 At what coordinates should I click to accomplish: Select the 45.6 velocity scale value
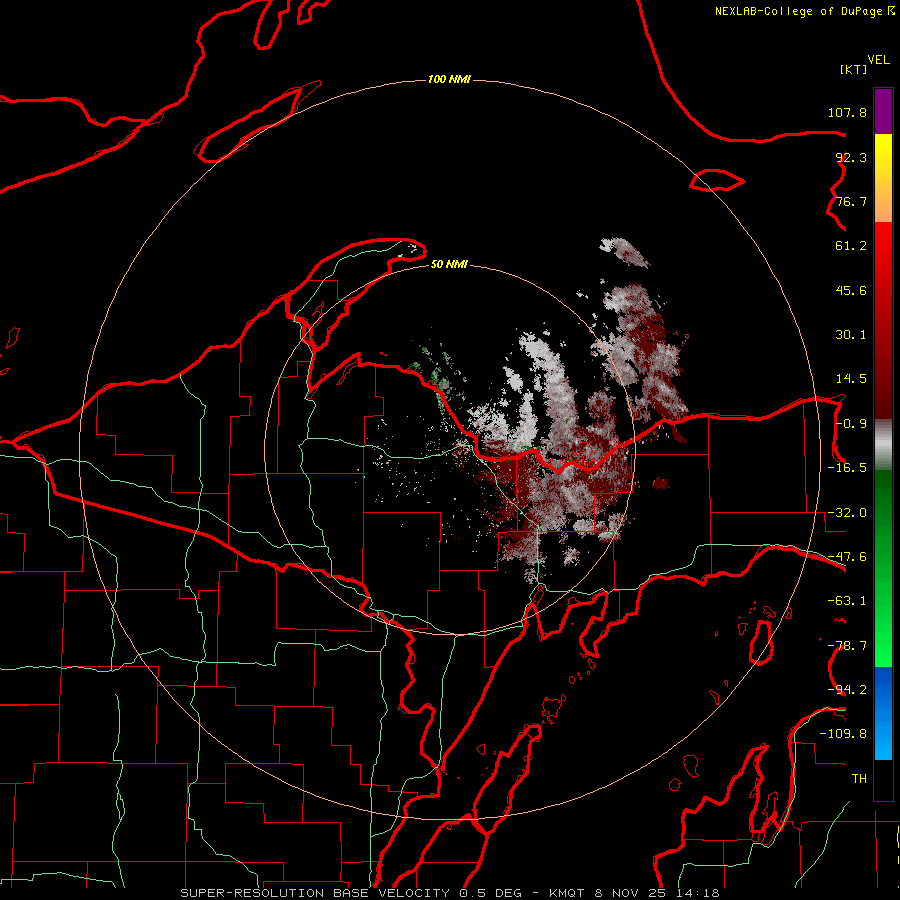851,290
